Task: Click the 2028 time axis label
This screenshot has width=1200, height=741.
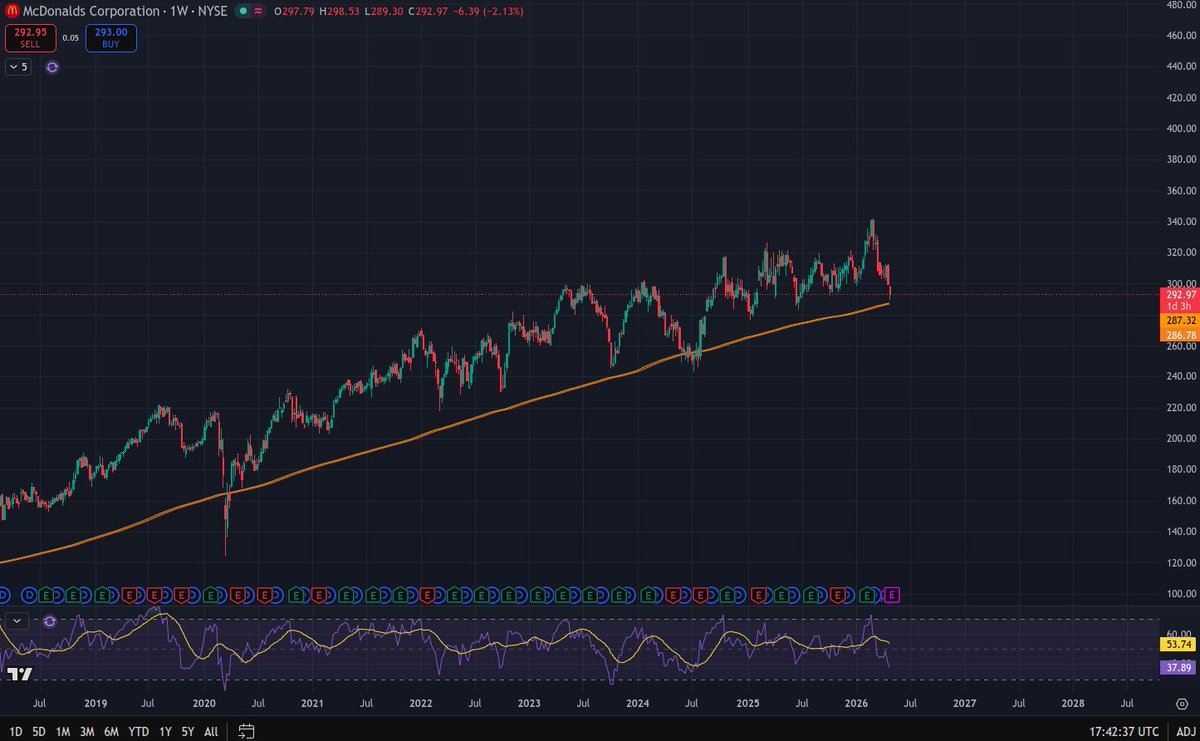Action: coord(1072,704)
